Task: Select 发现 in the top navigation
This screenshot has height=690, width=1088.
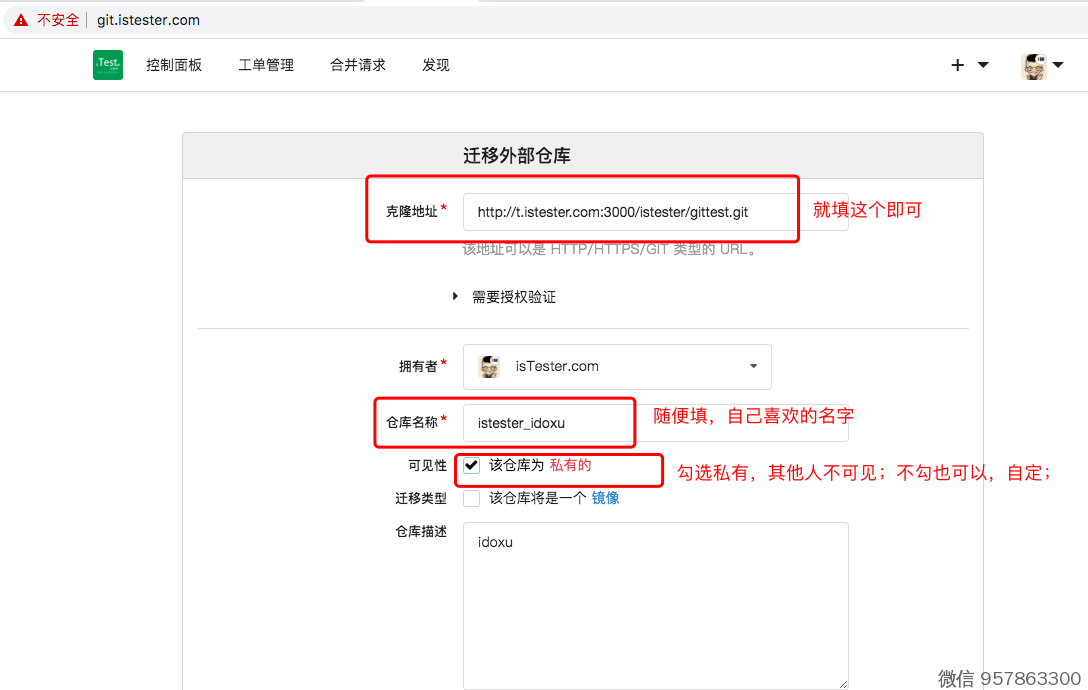Action: (436, 65)
